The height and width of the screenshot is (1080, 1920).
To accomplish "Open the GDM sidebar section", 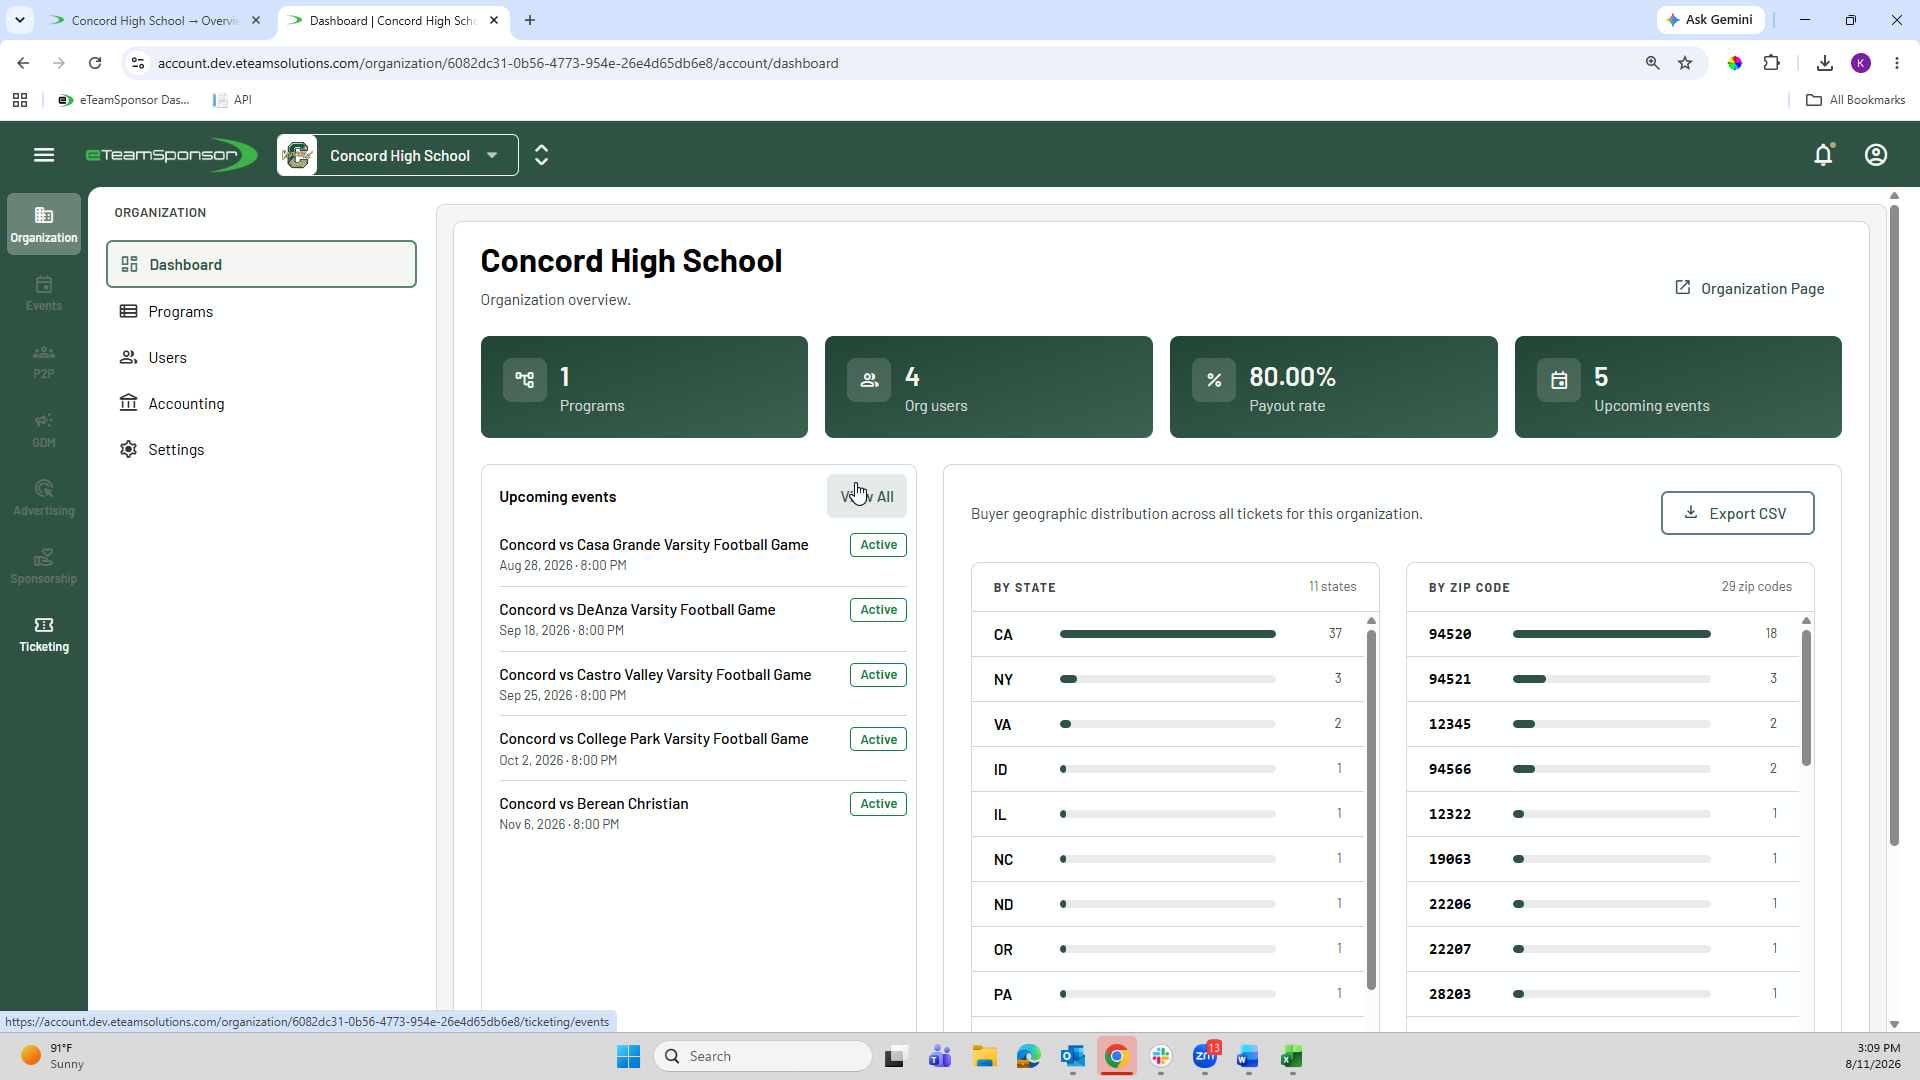I will tap(44, 430).
